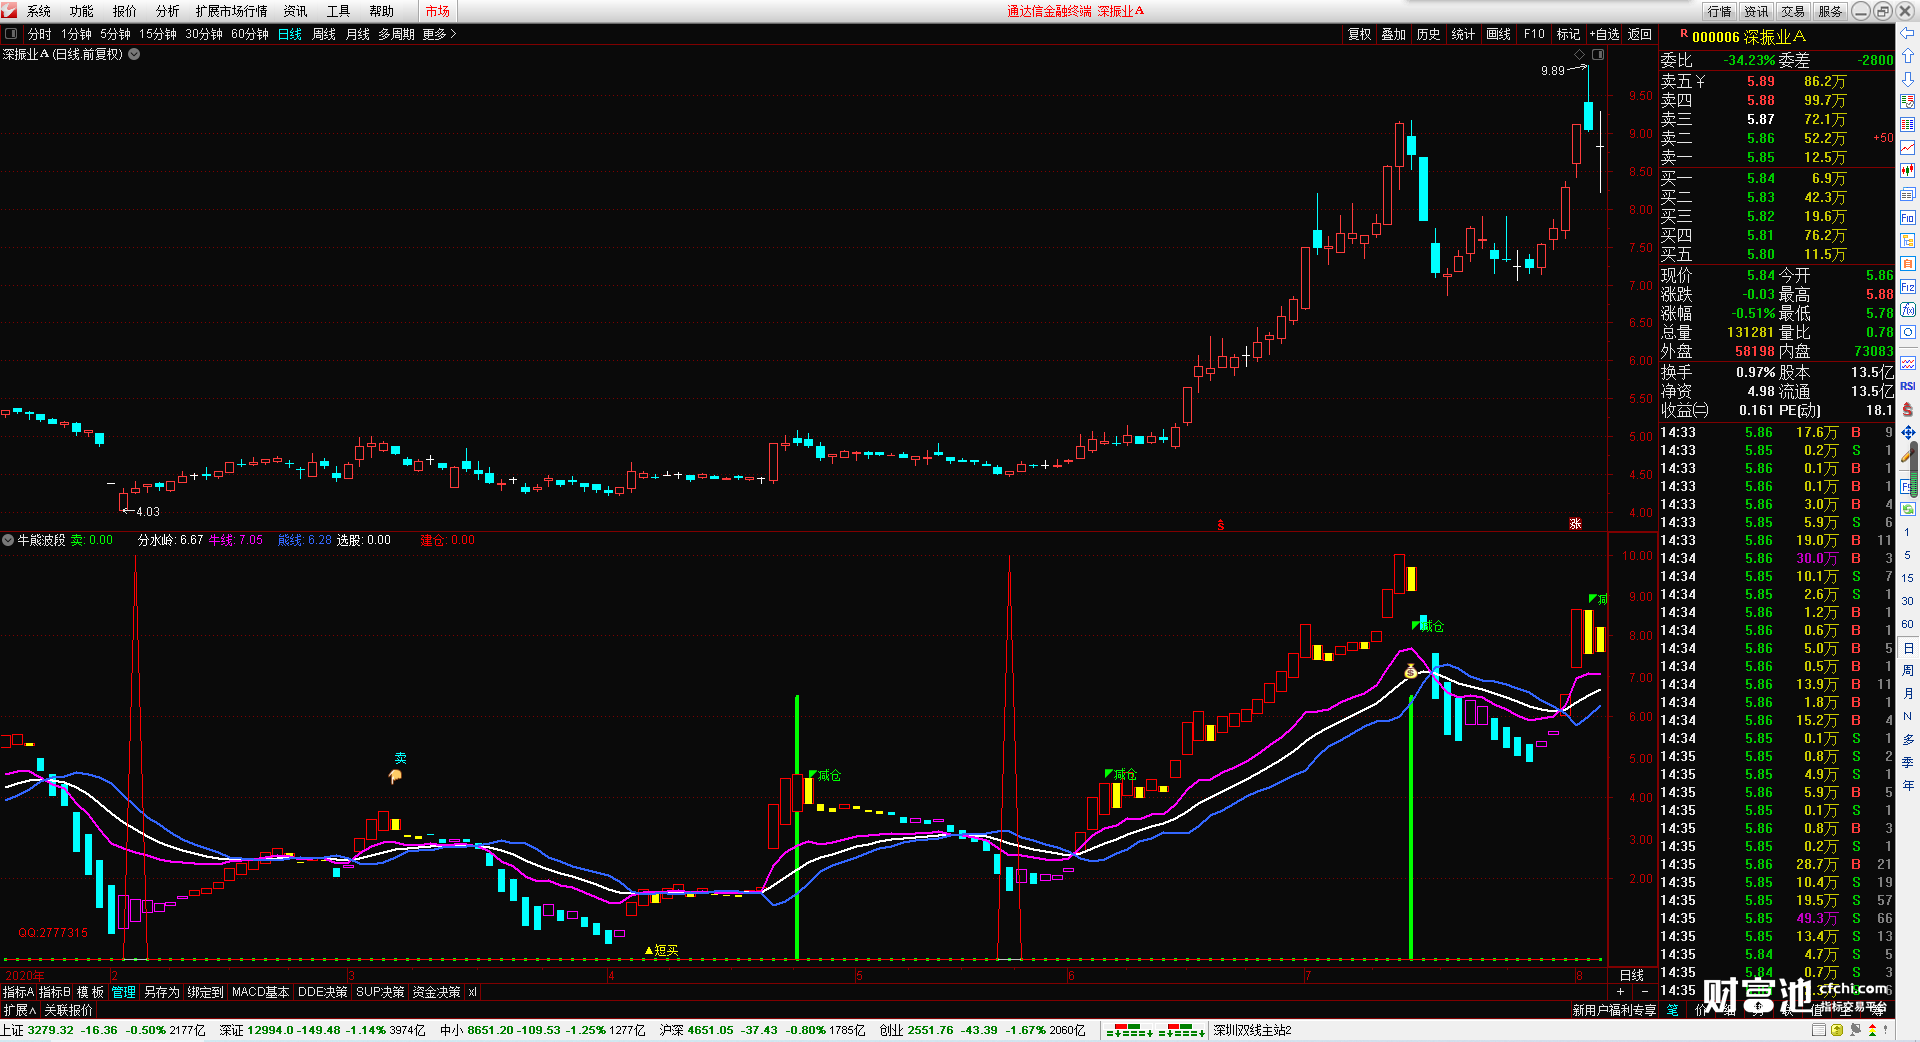Click the 另存为 save-as button

pyautogui.click(x=161, y=992)
